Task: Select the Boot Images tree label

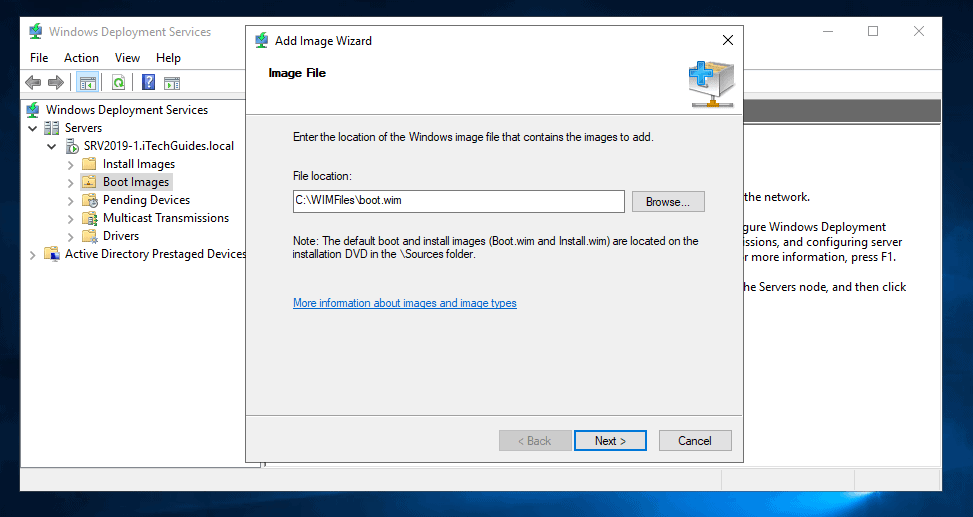Action: click(x=136, y=182)
